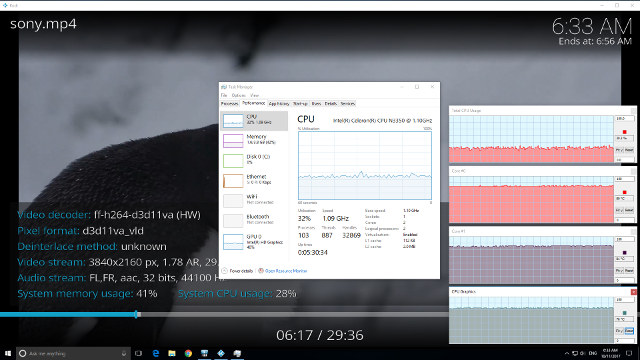640x360 pixels.
Task: Collapse Task Manager with Fewer details
Action: click(x=238, y=271)
